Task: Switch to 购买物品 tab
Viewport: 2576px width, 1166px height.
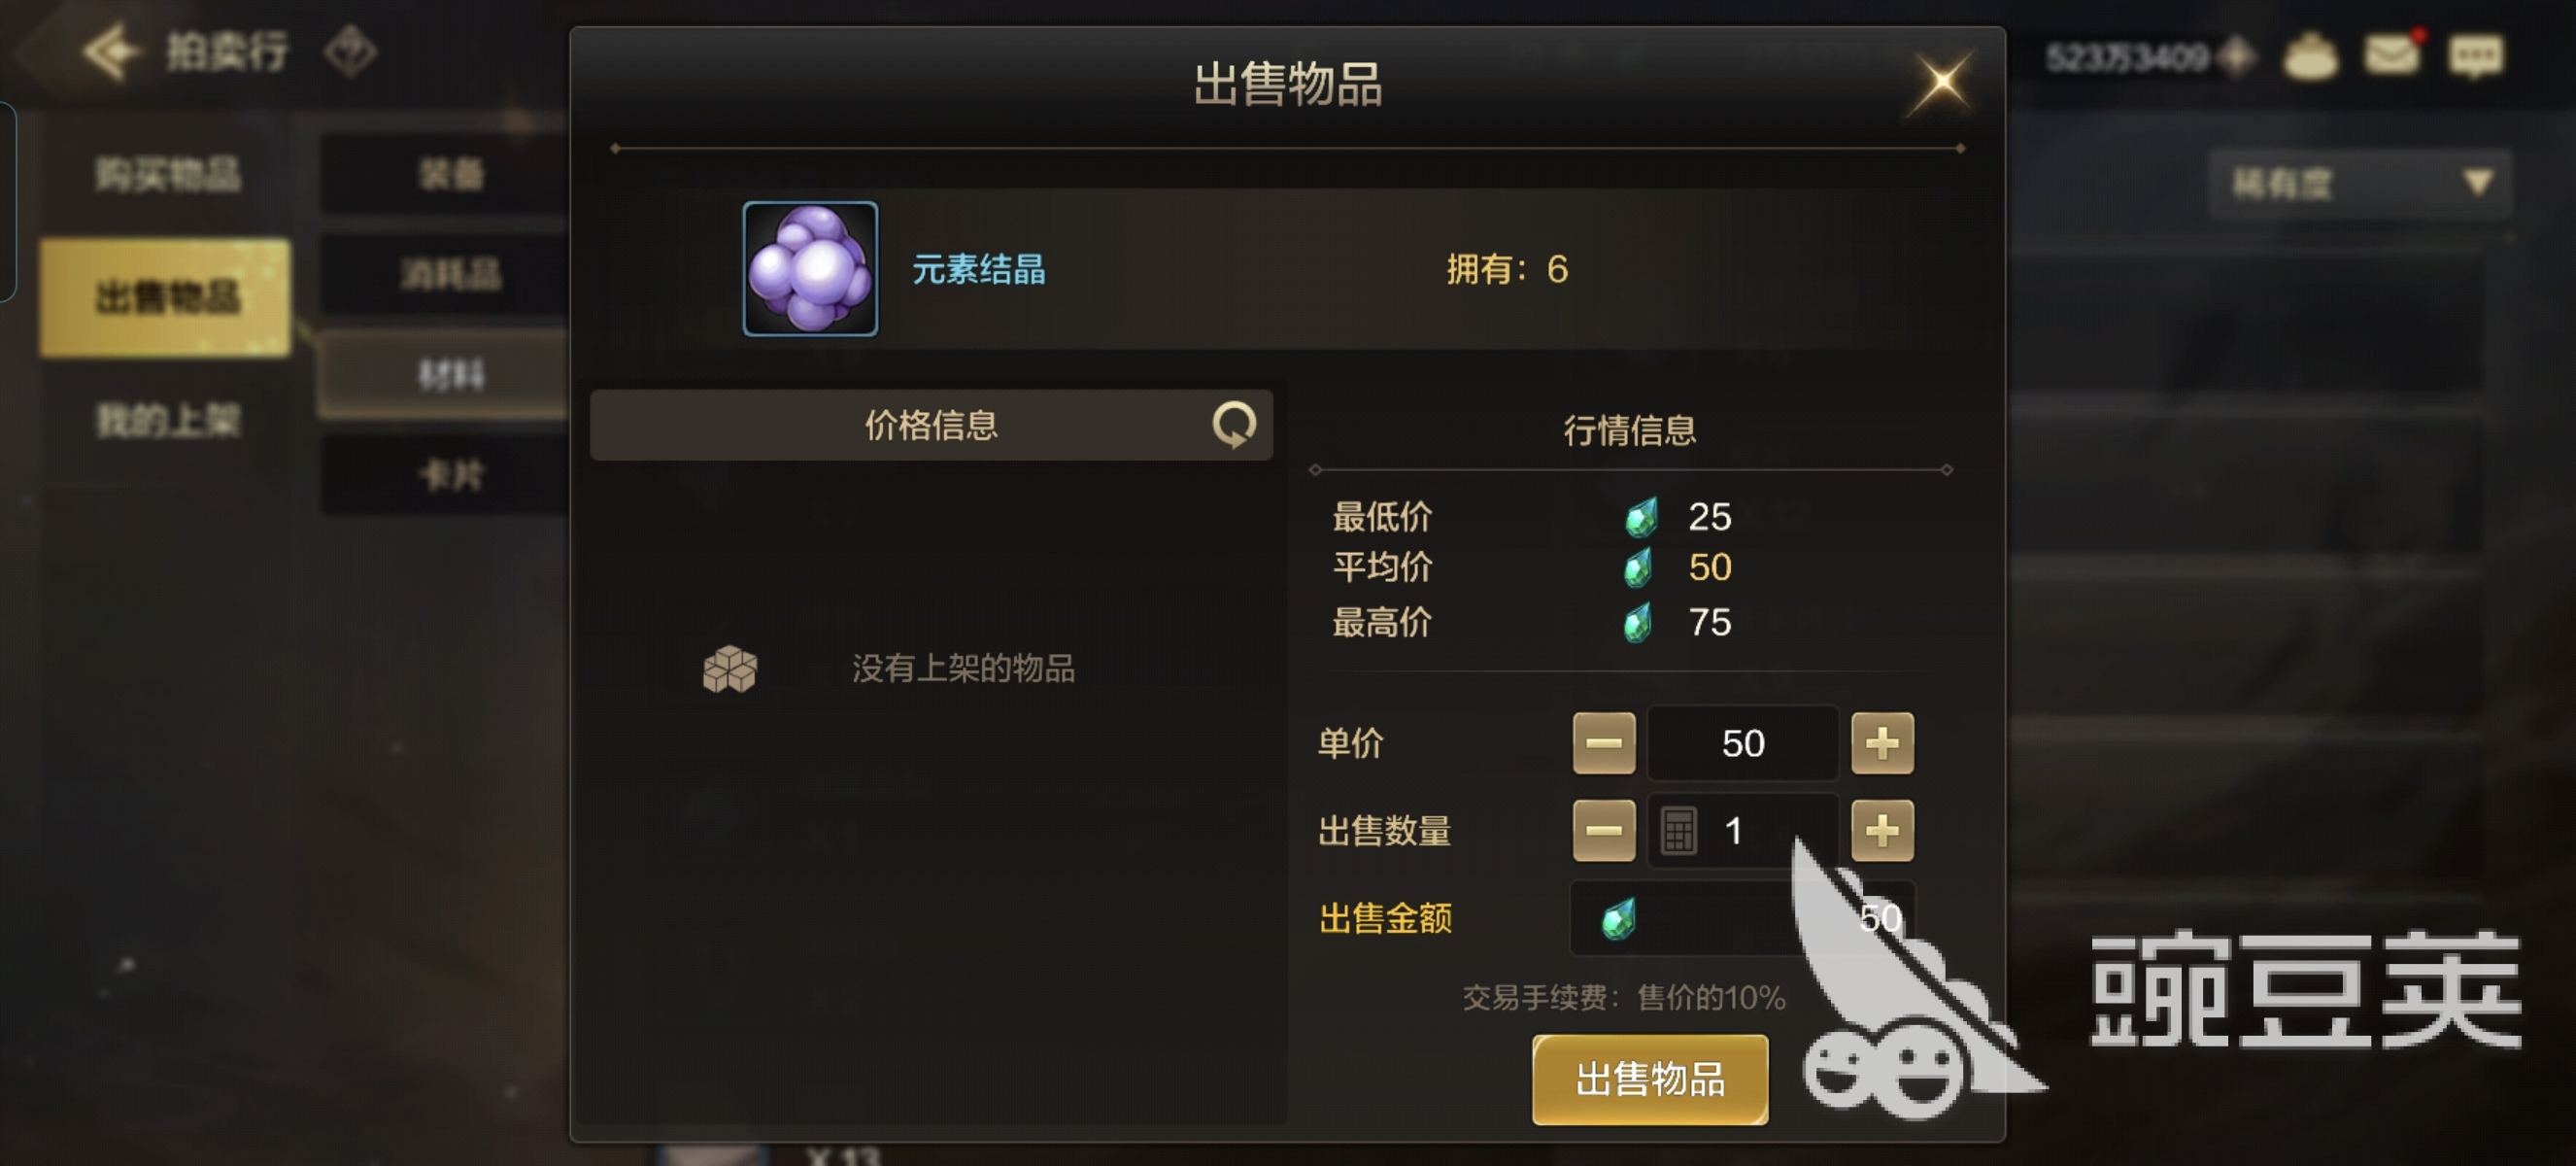Action: (x=166, y=174)
